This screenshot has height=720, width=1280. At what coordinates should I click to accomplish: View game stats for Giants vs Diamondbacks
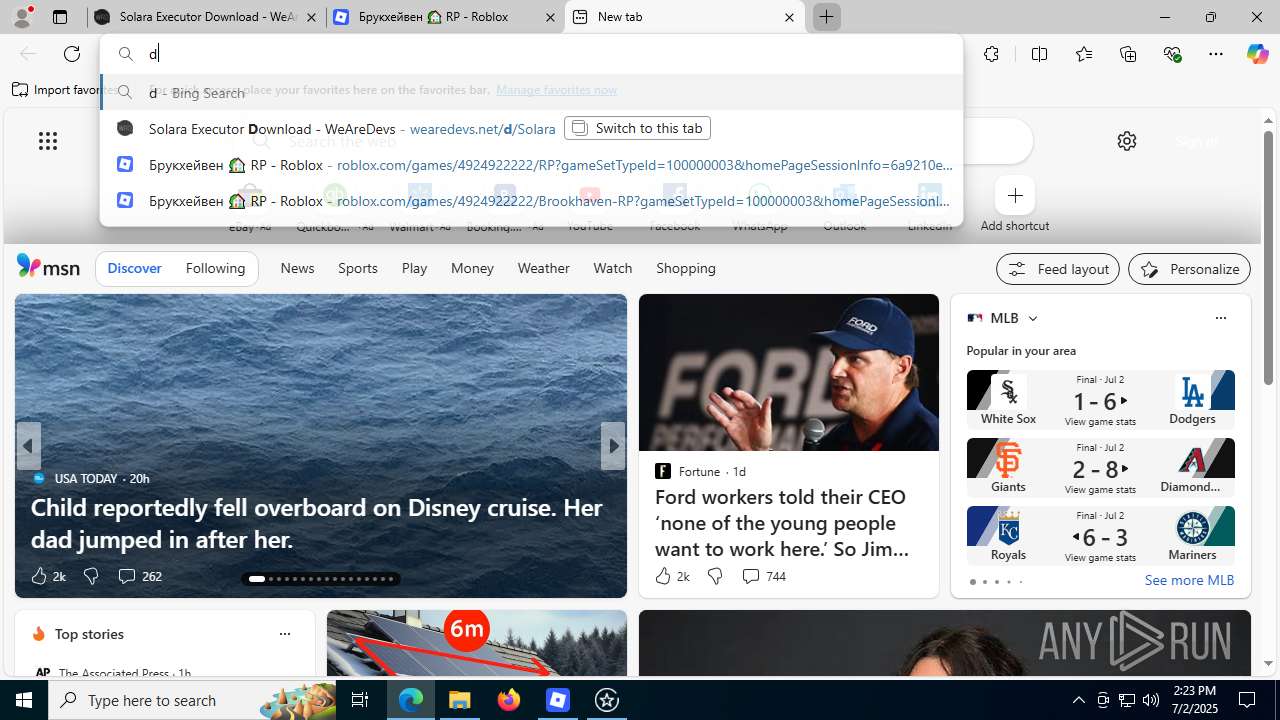(x=1100, y=490)
